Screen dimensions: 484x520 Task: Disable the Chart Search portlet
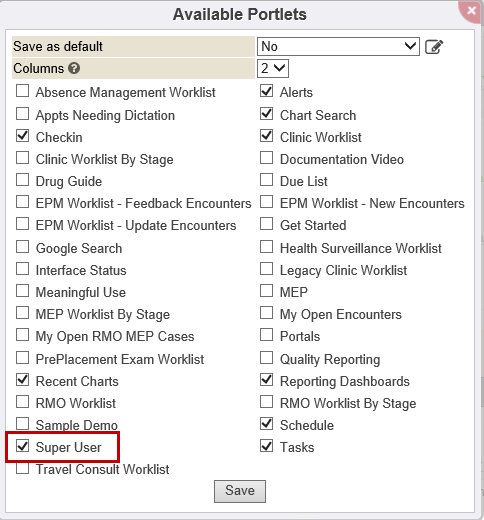pyautogui.click(x=266, y=114)
